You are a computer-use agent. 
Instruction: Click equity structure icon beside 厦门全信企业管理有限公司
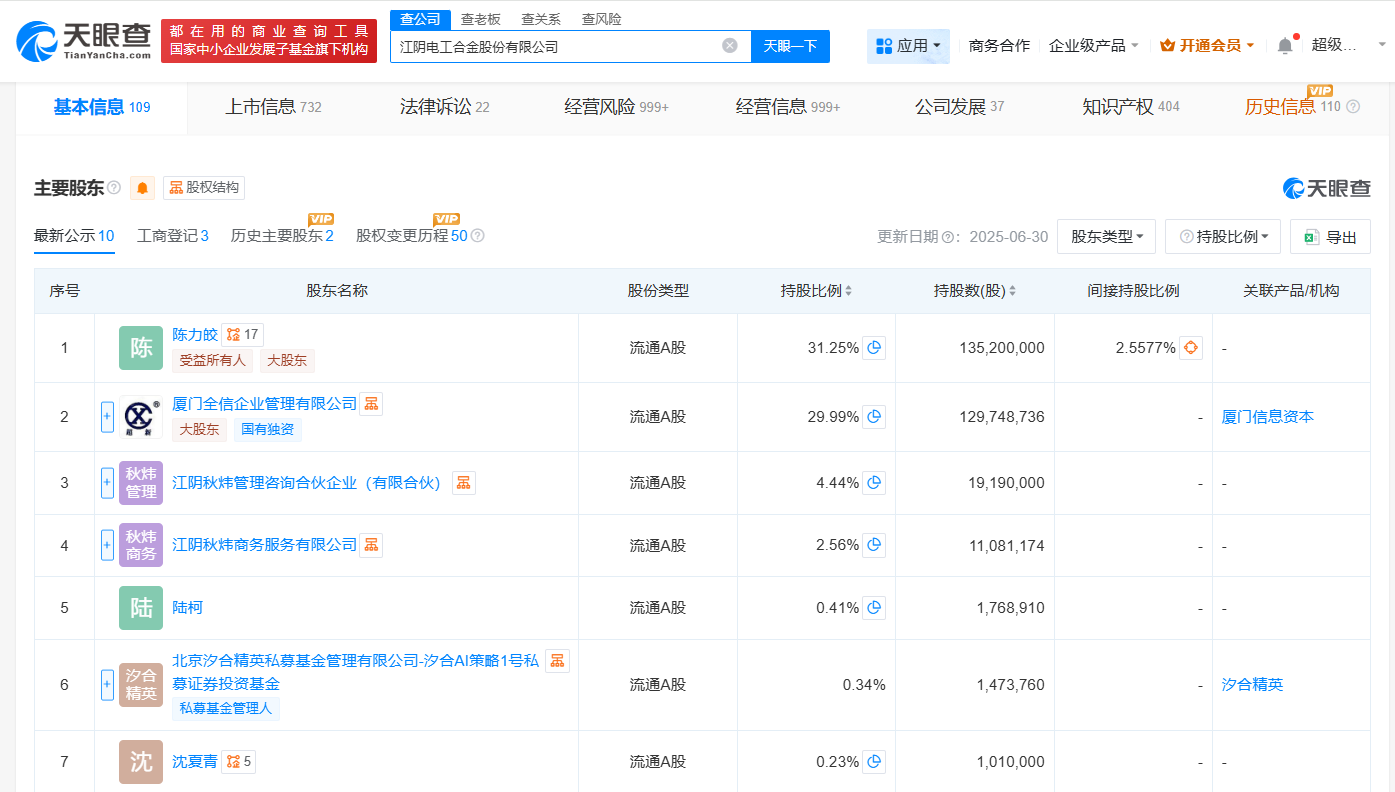(371, 403)
